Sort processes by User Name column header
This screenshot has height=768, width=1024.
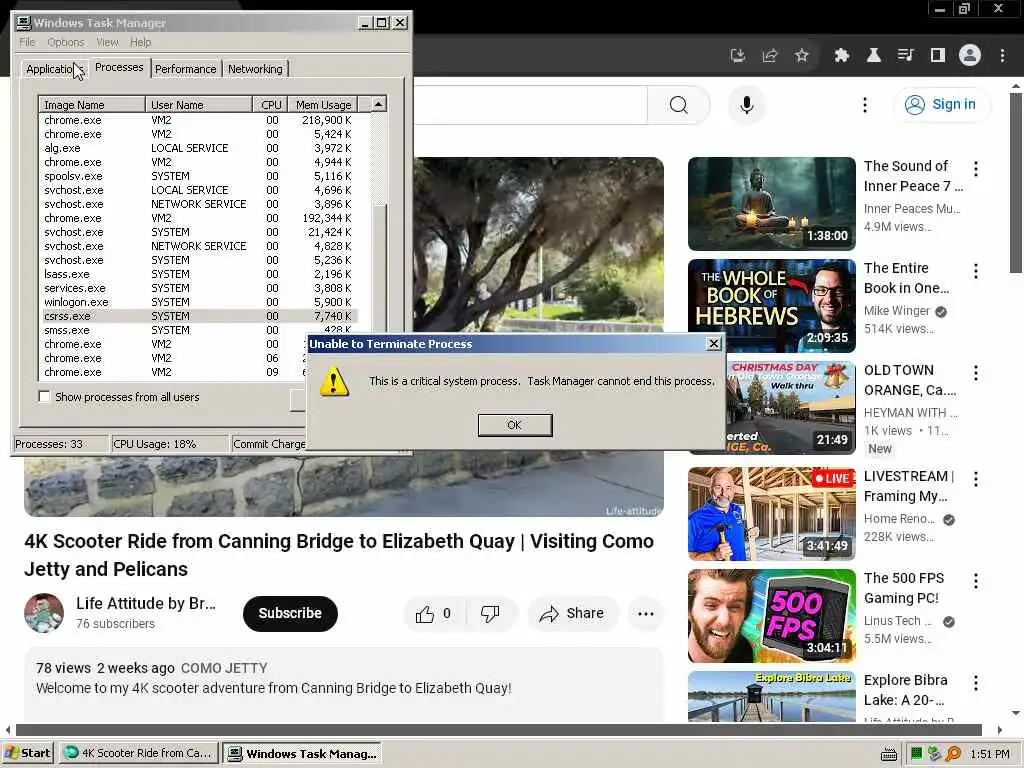tap(199, 104)
